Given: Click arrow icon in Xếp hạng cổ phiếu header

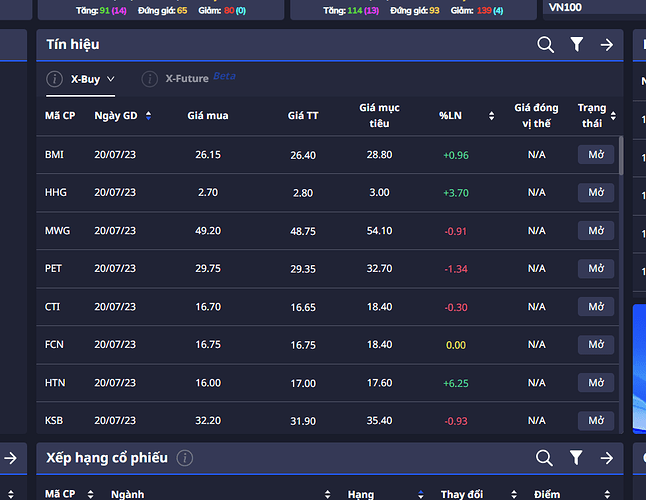Looking at the screenshot, I should click(x=606, y=458).
